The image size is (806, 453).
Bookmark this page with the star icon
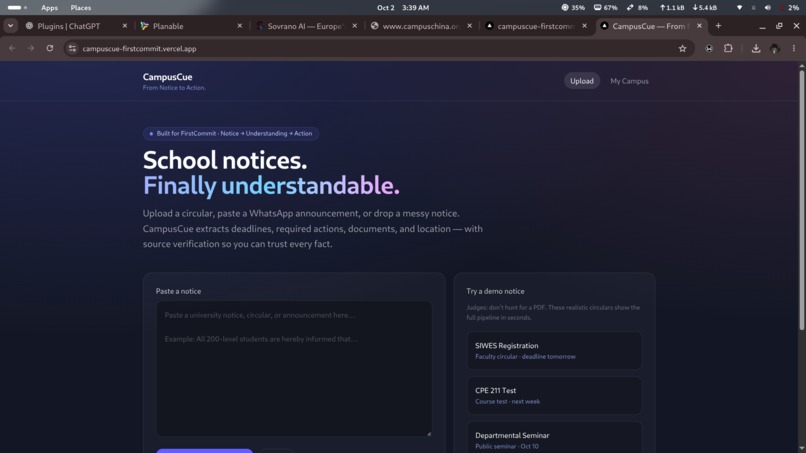coord(682,48)
